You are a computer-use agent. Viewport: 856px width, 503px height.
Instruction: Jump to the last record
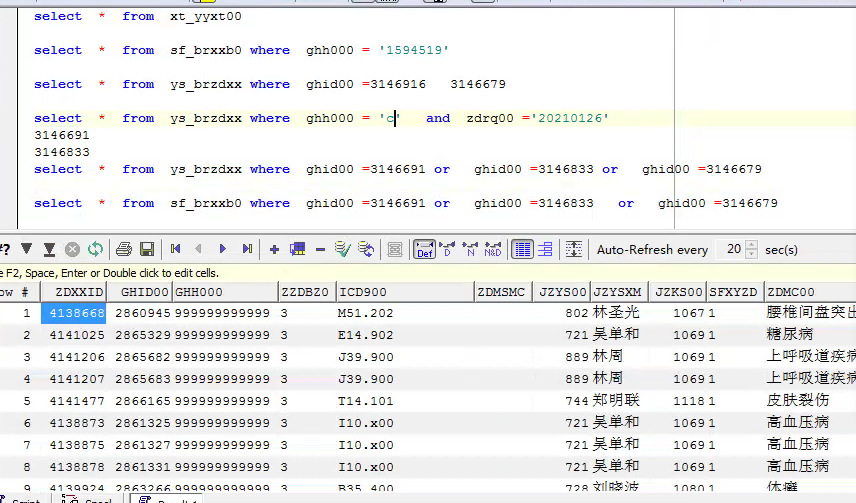(246, 249)
